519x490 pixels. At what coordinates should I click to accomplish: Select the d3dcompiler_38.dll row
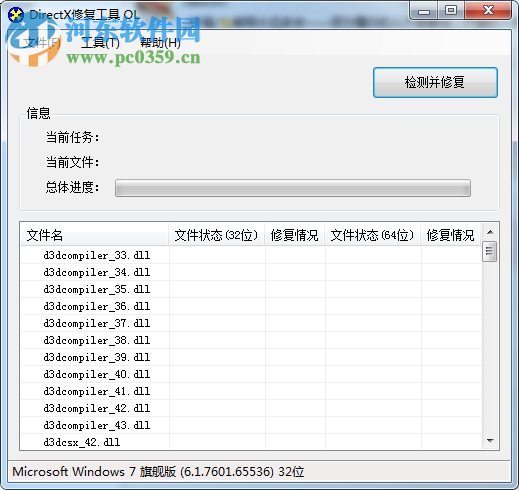pos(251,340)
